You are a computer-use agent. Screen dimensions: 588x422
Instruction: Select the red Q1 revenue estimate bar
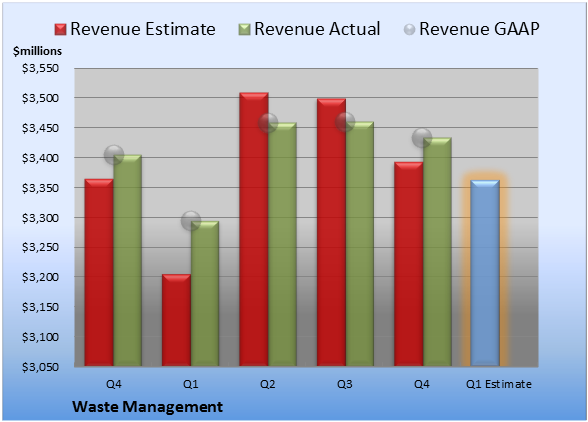pyautogui.click(x=176, y=320)
